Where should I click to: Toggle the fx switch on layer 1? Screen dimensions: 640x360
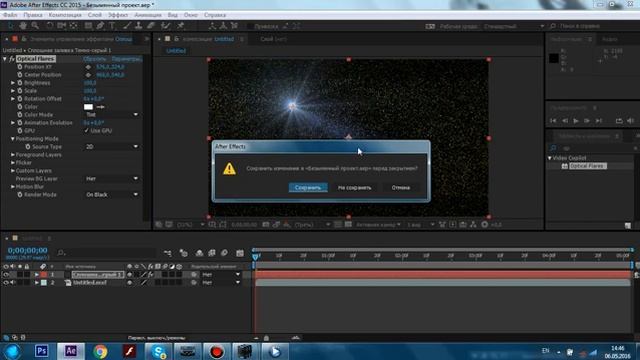(151, 275)
